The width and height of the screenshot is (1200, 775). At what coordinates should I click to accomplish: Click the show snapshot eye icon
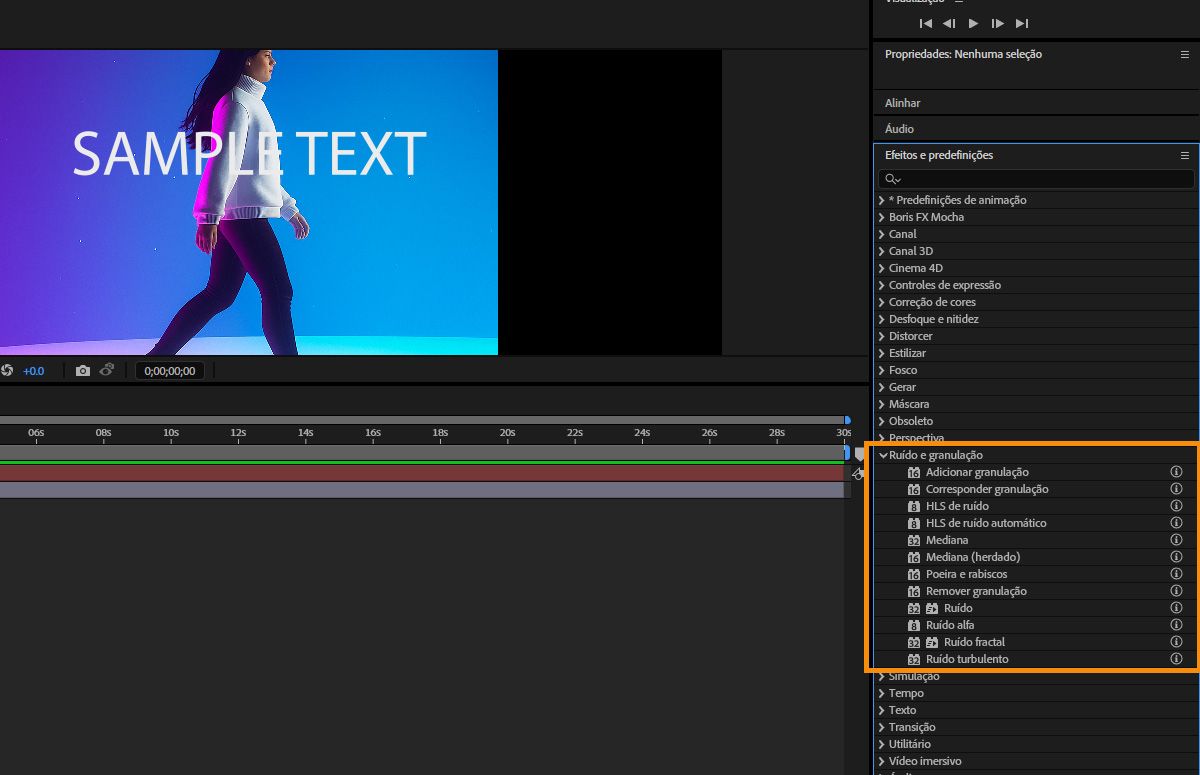[x=105, y=370]
